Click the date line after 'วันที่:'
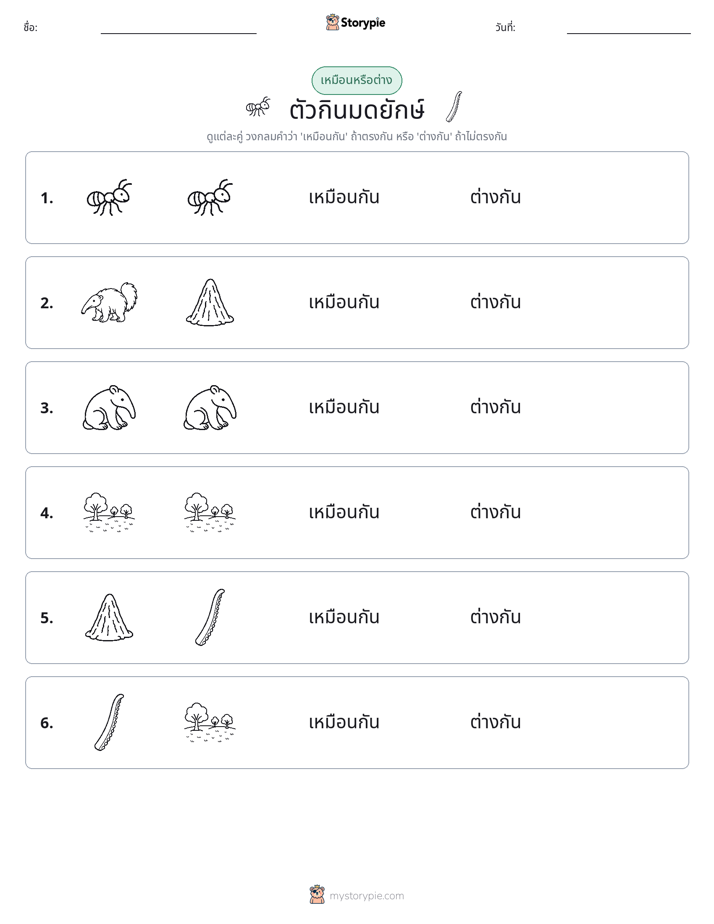 [x=629, y=29]
